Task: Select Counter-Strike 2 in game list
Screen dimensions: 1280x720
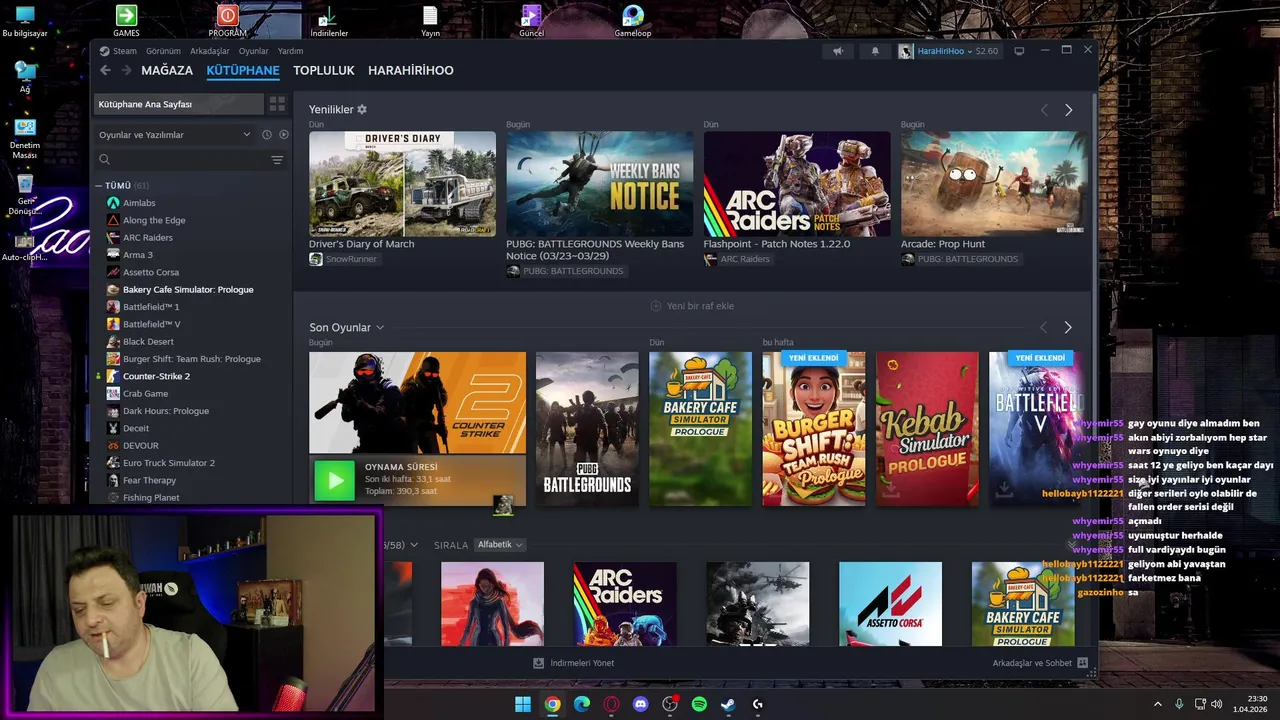Action: [x=156, y=376]
